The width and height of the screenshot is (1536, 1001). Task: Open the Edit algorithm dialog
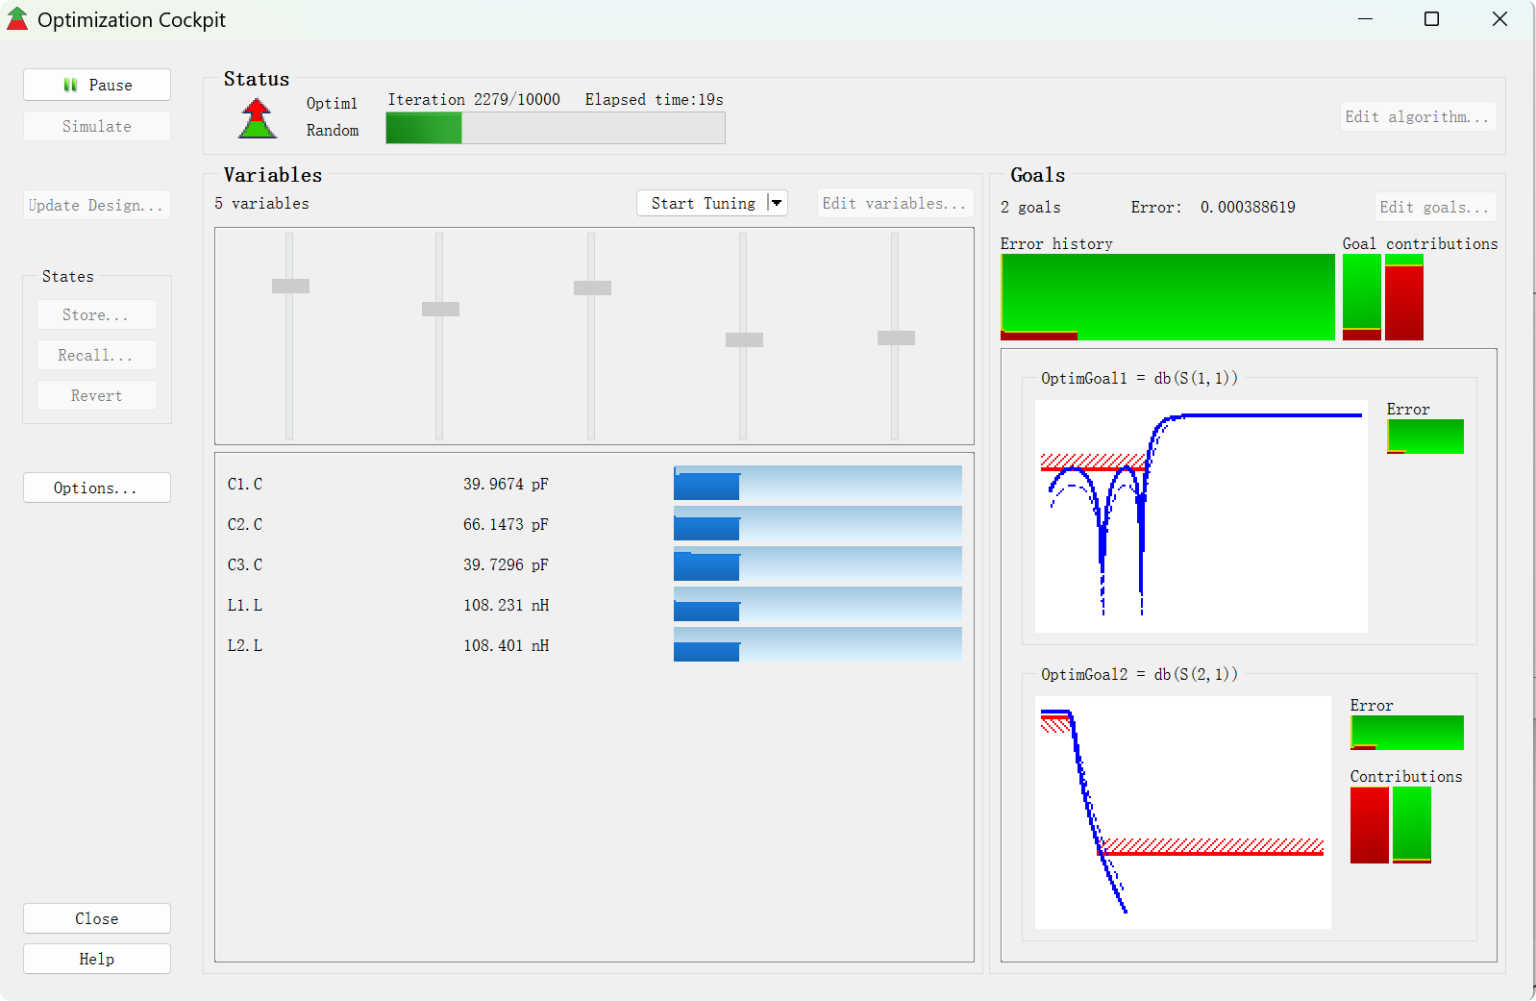[x=1417, y=116]
